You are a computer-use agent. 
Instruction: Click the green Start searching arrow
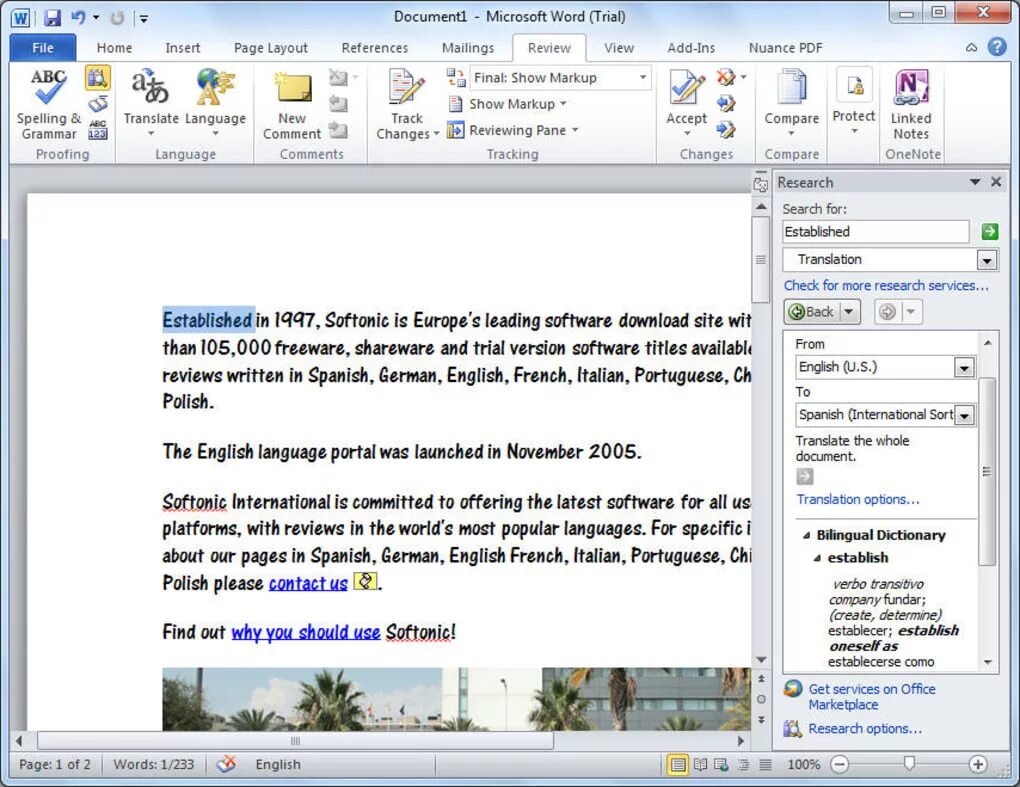989,232
